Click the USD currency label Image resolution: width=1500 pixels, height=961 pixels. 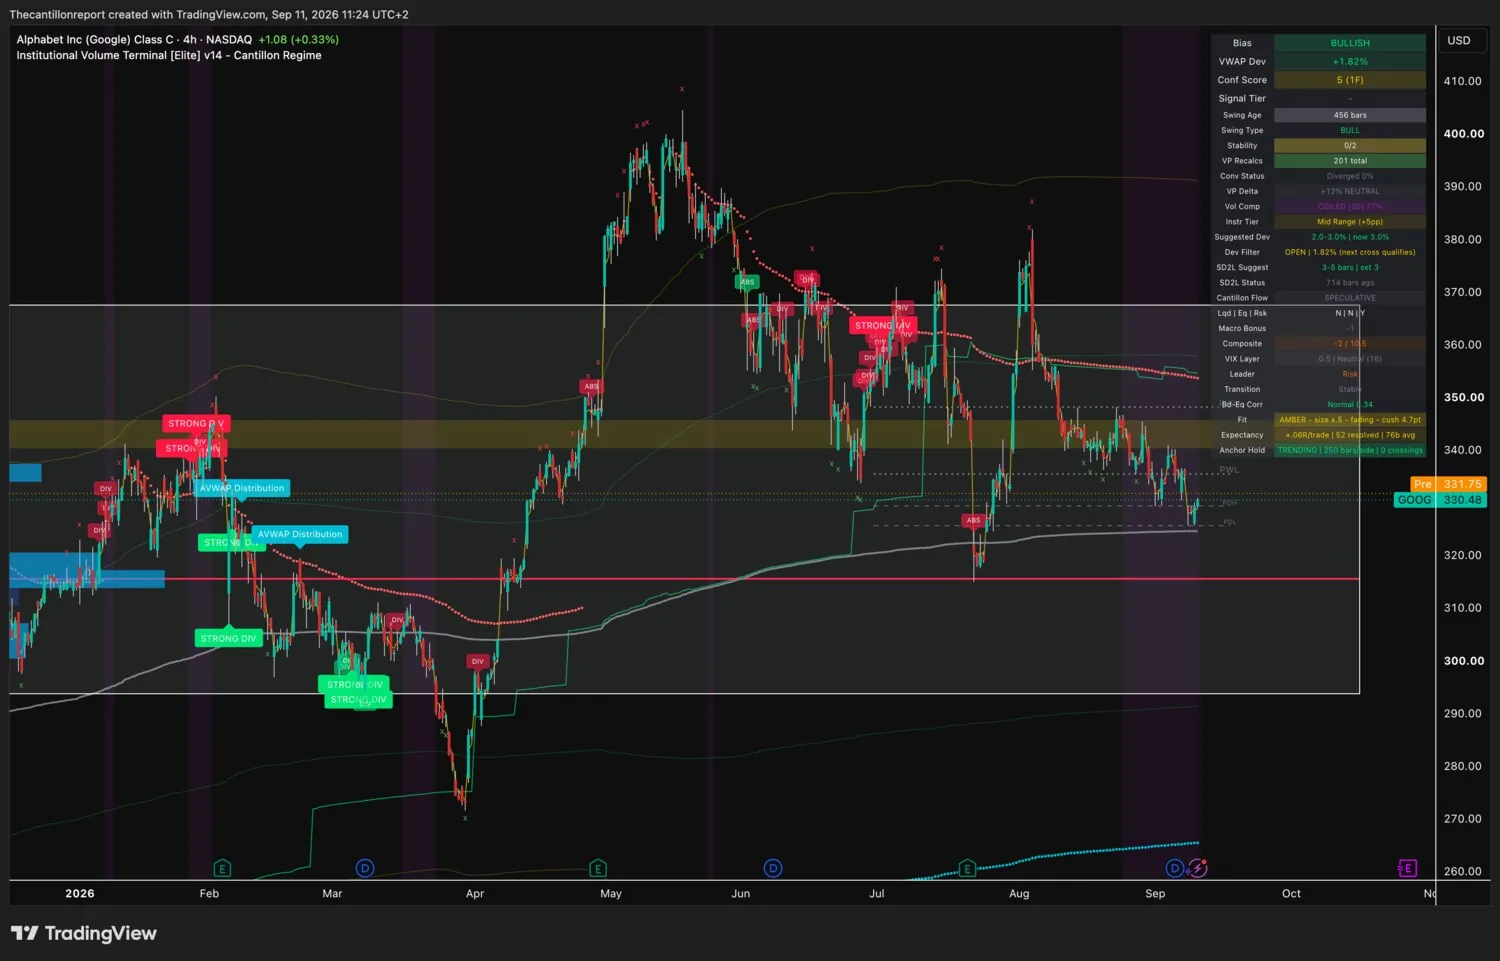tap(1459, 41)
